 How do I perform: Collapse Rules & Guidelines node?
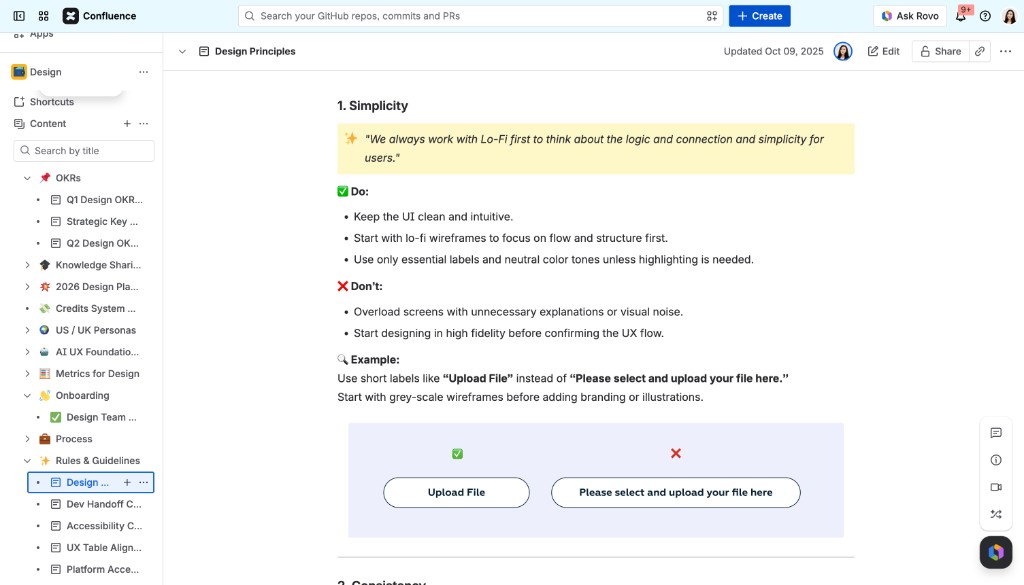click(27, 461)
